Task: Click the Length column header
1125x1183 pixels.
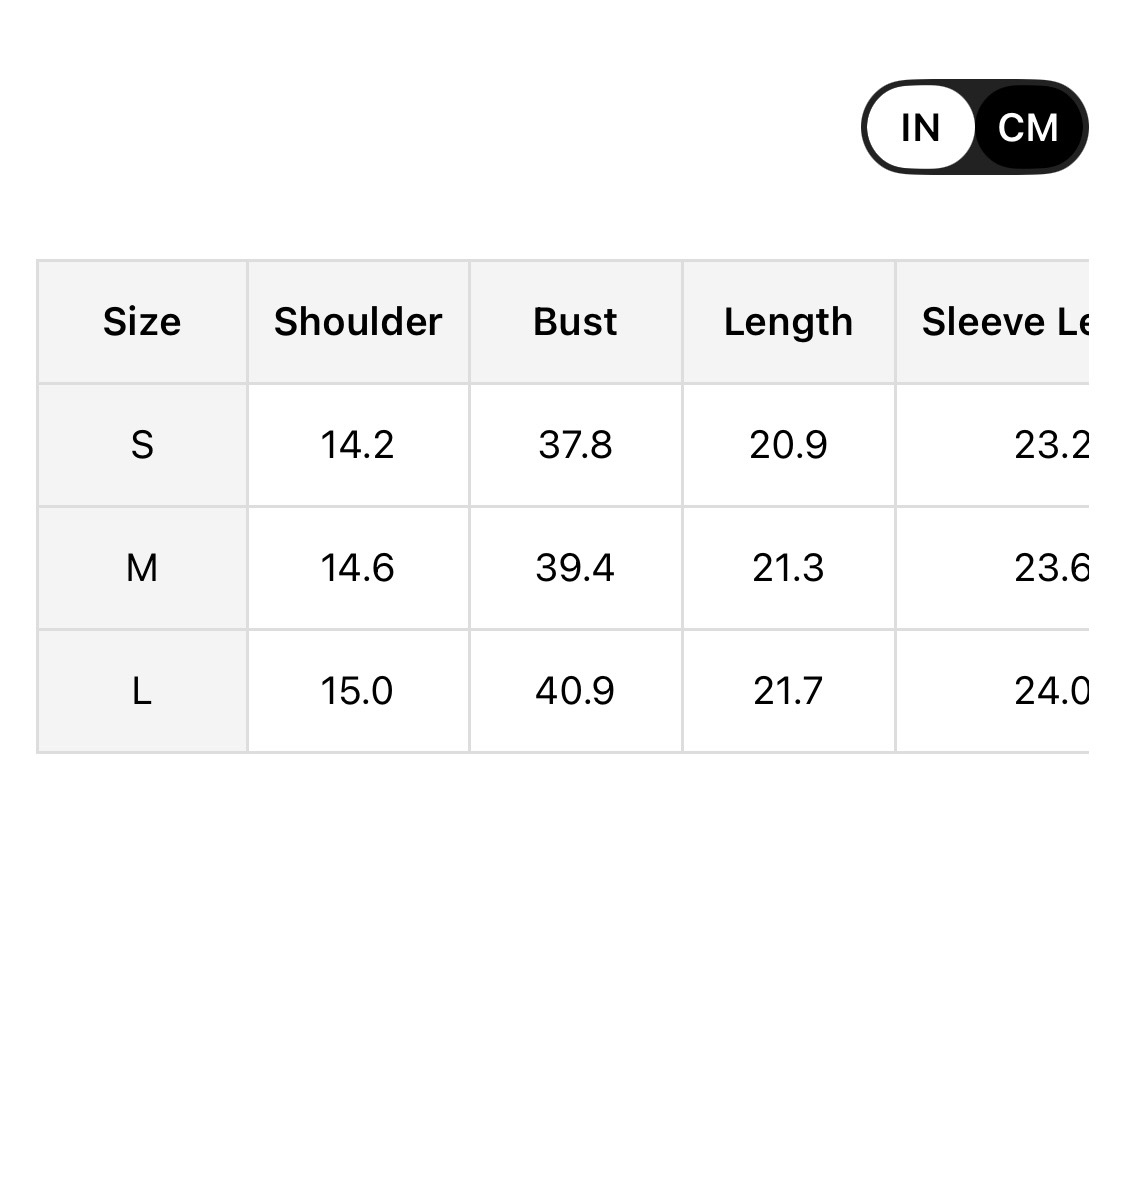Action: (x=788, y=322)
